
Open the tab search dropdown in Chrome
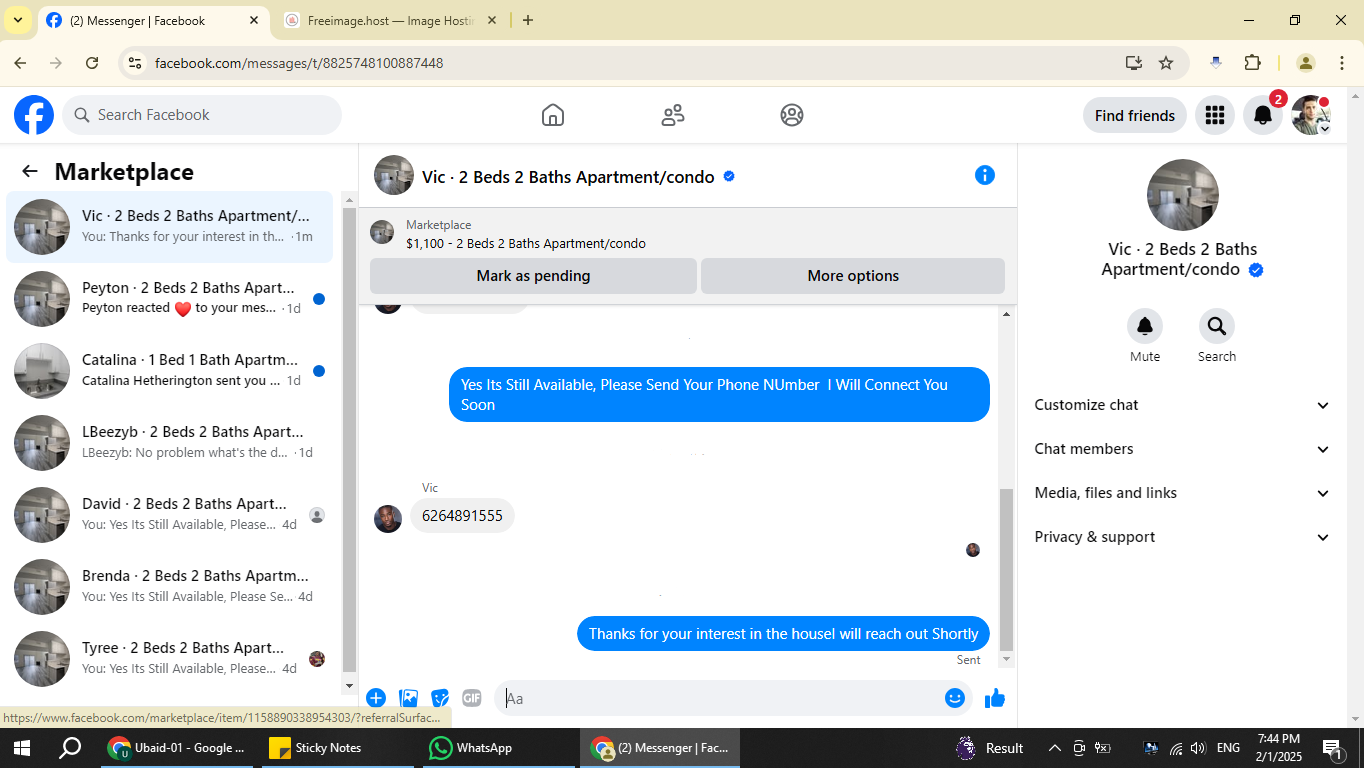coord(17,20)
